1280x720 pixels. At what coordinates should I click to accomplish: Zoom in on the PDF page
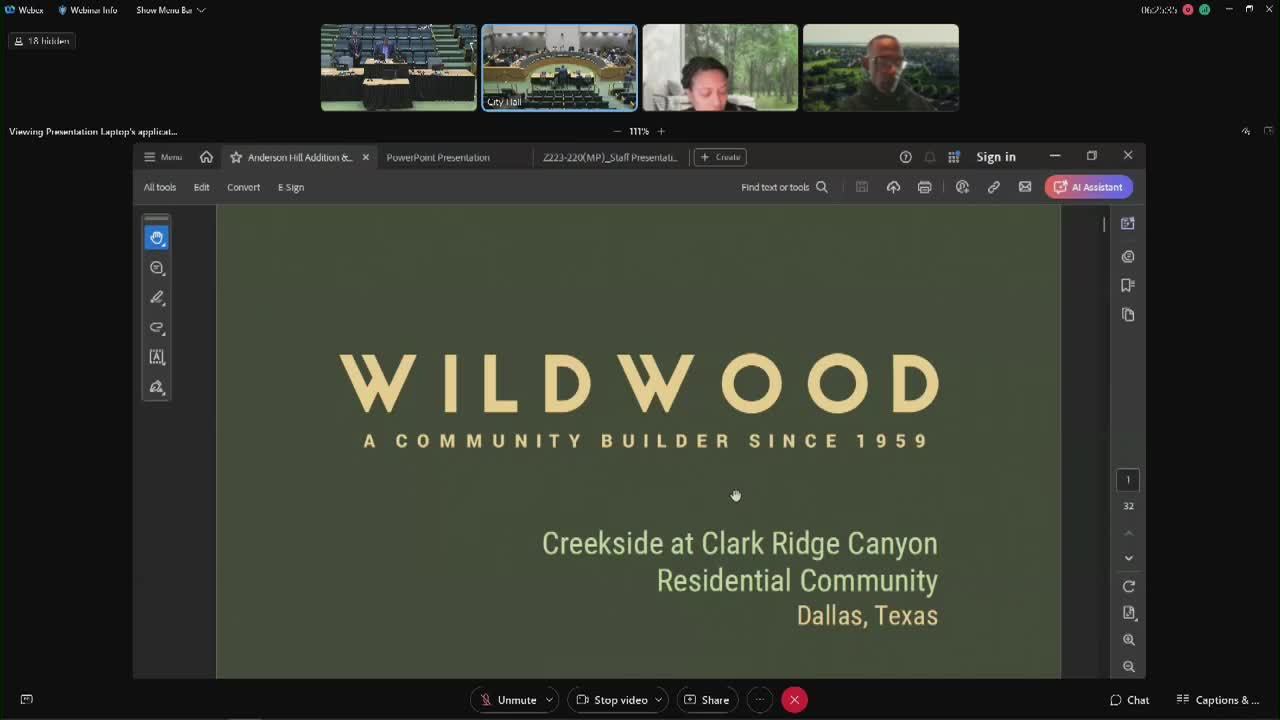[1129, 639]
